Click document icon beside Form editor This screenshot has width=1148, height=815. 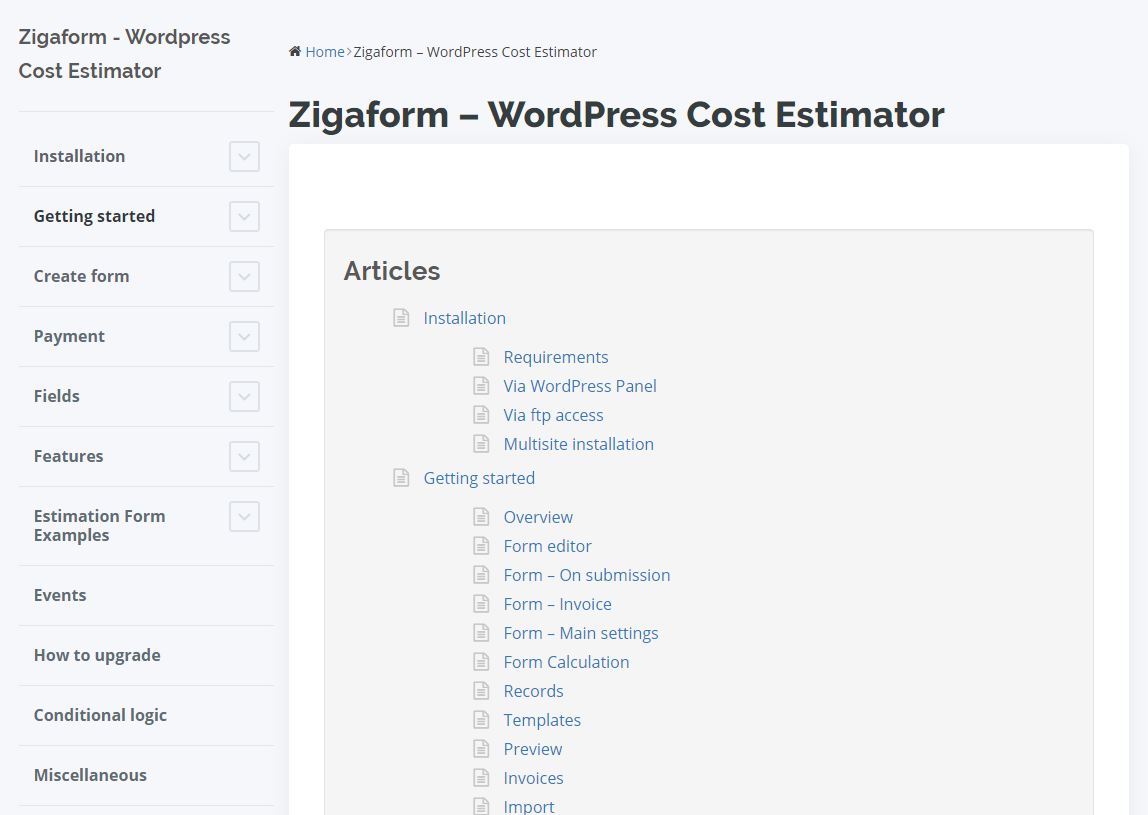[x=481, y=546]
